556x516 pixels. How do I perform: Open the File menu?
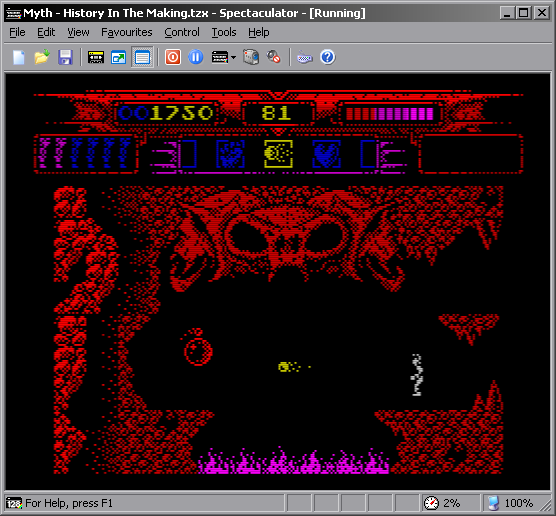17,32
